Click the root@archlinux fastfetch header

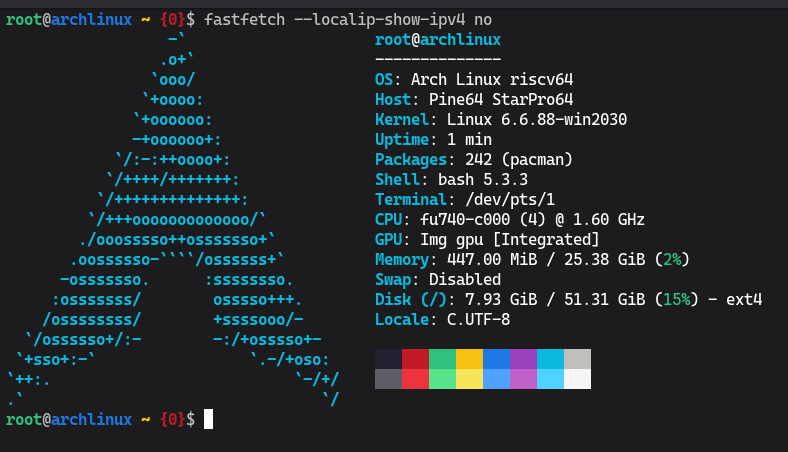[438, 40]
